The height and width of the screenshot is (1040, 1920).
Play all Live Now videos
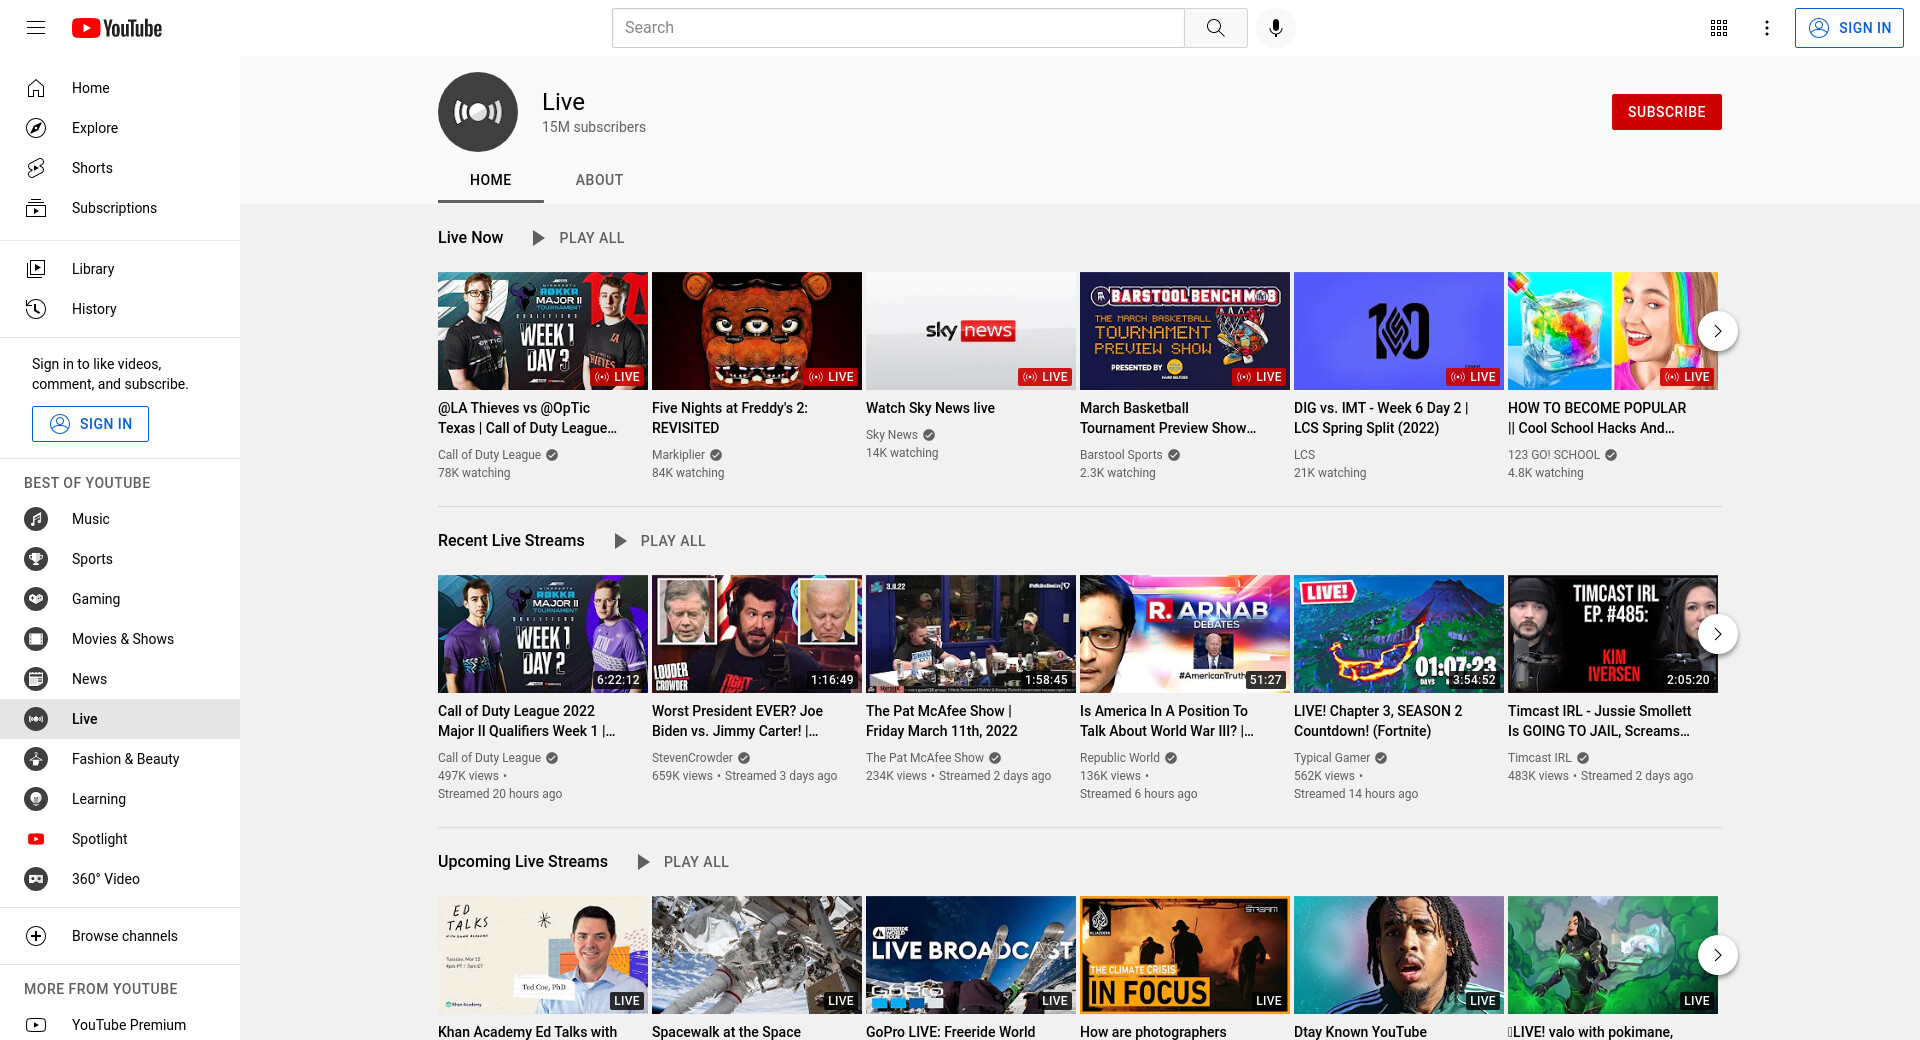tap(578, 238)
